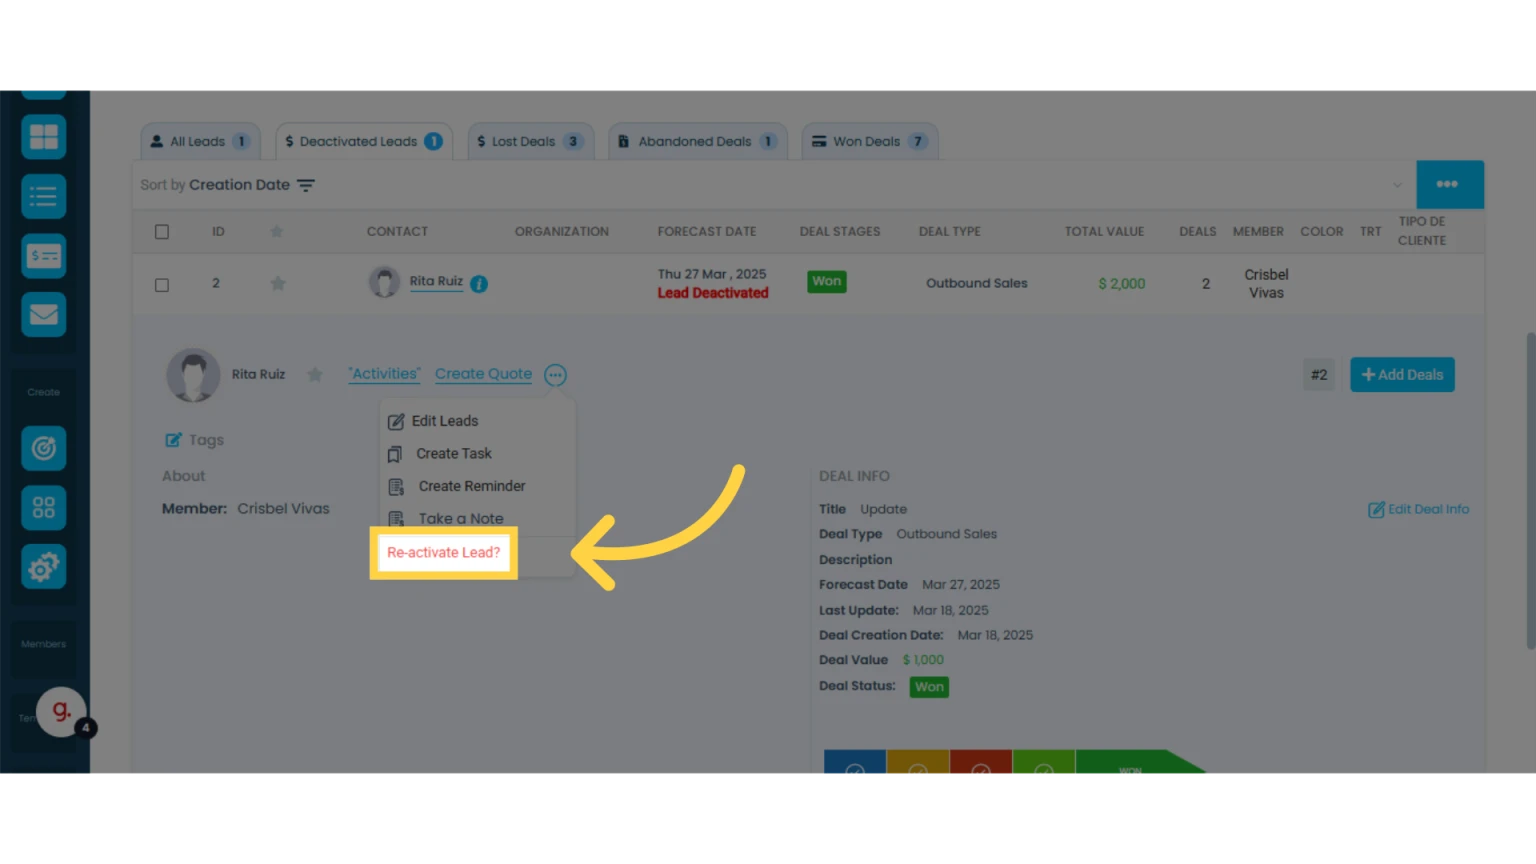This screenshot has height=864, width=1536.
Task: Click the $ 2,000 total value cell
Action: (1122, 284)
